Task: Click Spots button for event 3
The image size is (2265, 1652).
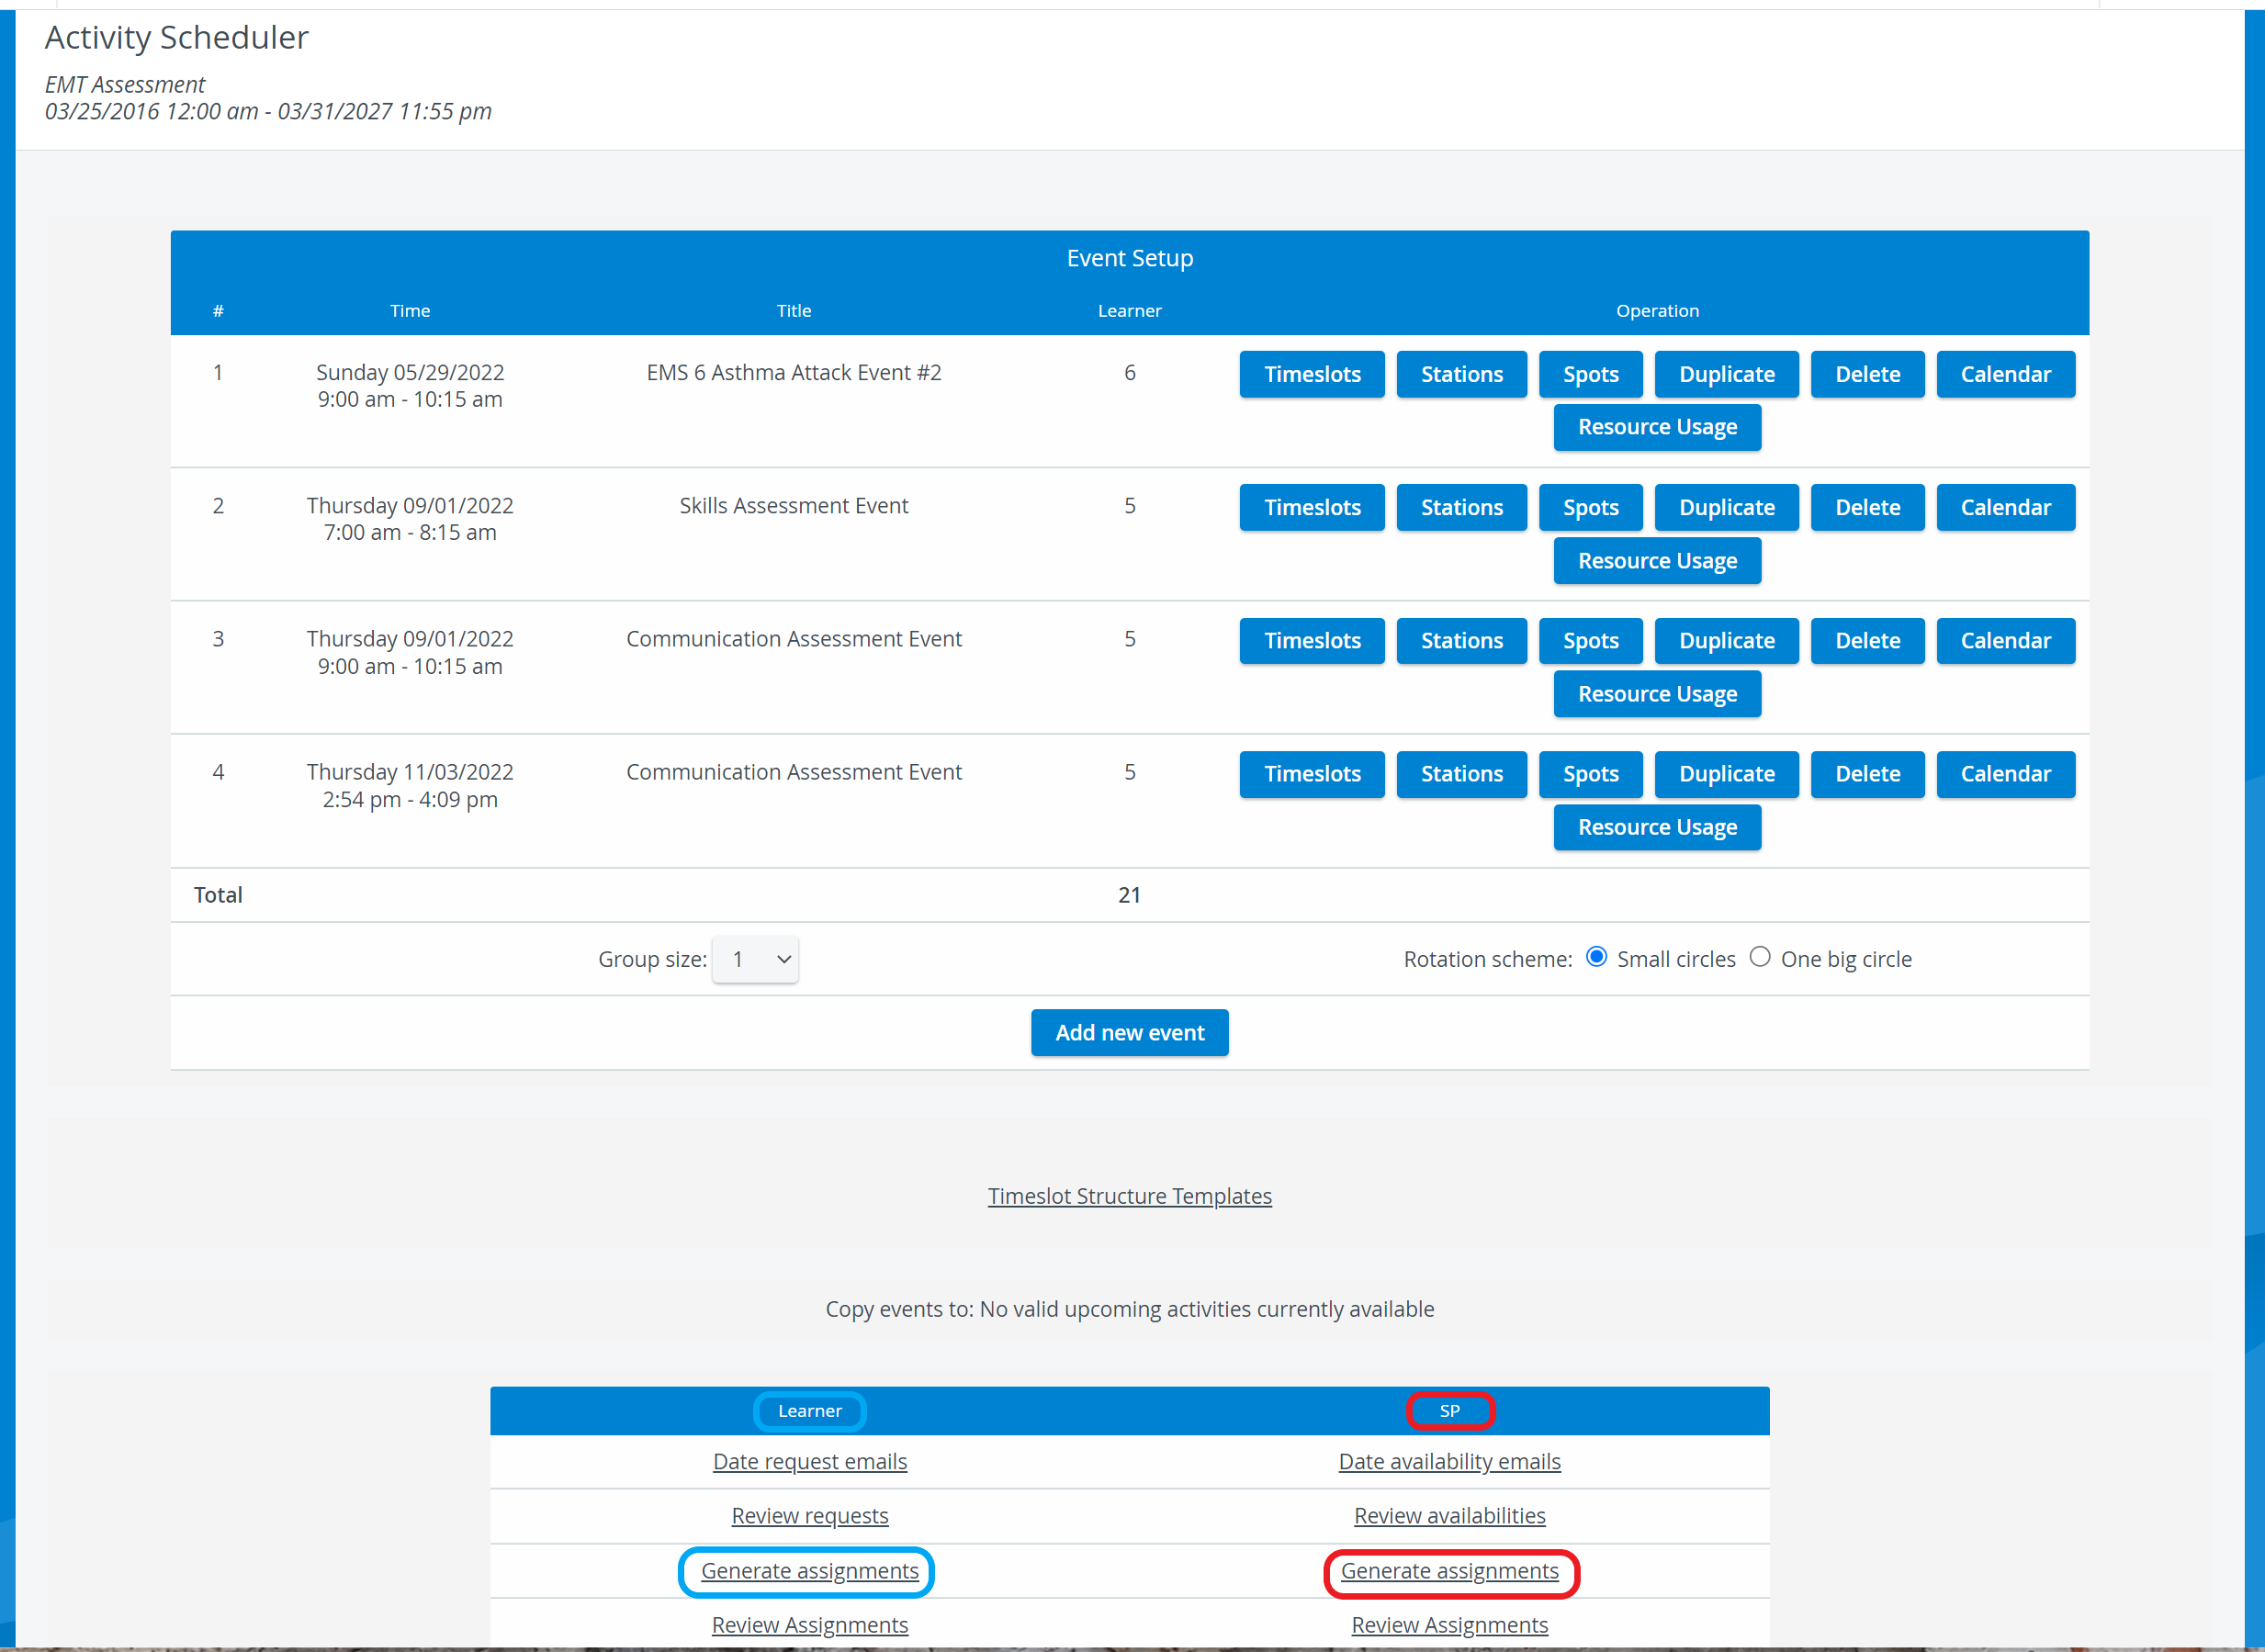Action: click(1590, 640)
